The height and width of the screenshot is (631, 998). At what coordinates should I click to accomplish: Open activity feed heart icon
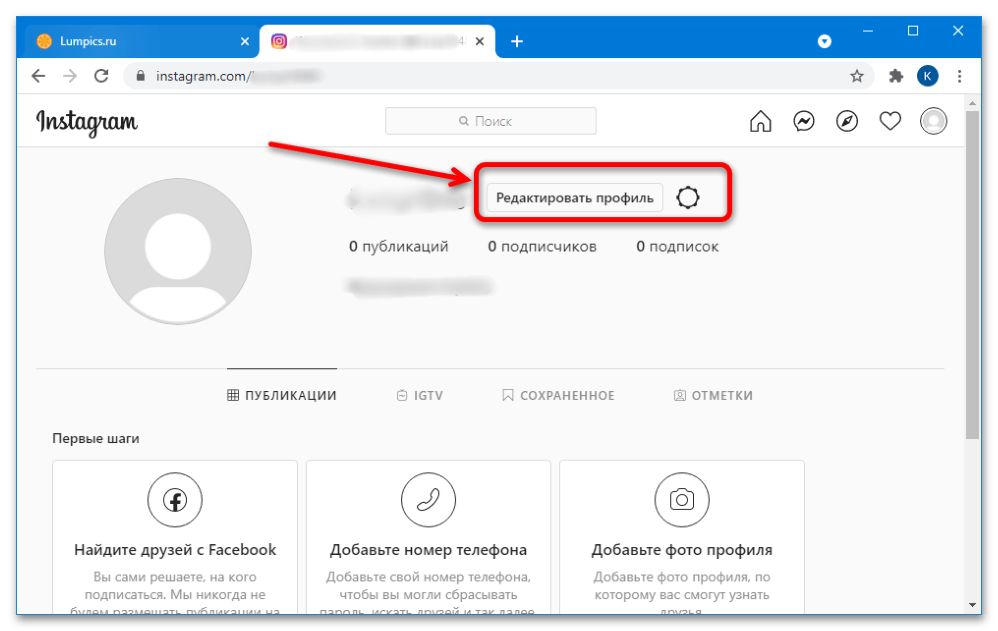tap(890, 122)
